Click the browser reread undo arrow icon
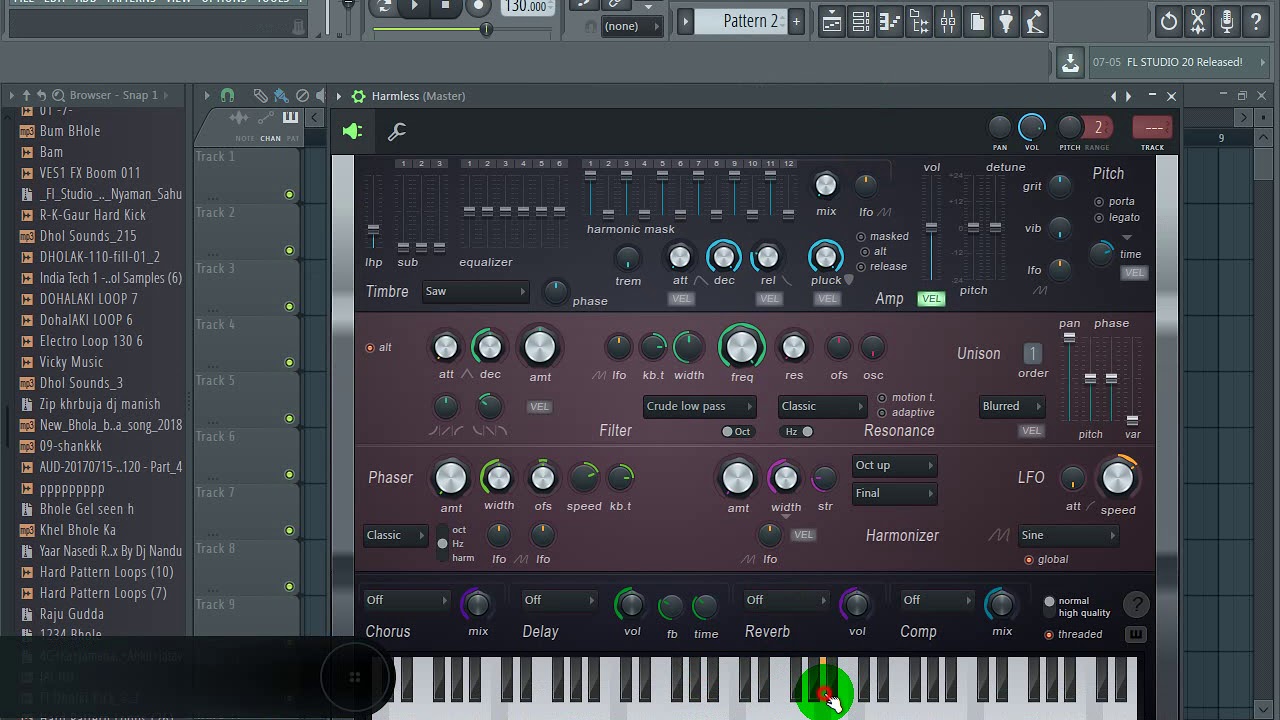Viewport: 1280px width, 720px height. coord(42,95)
